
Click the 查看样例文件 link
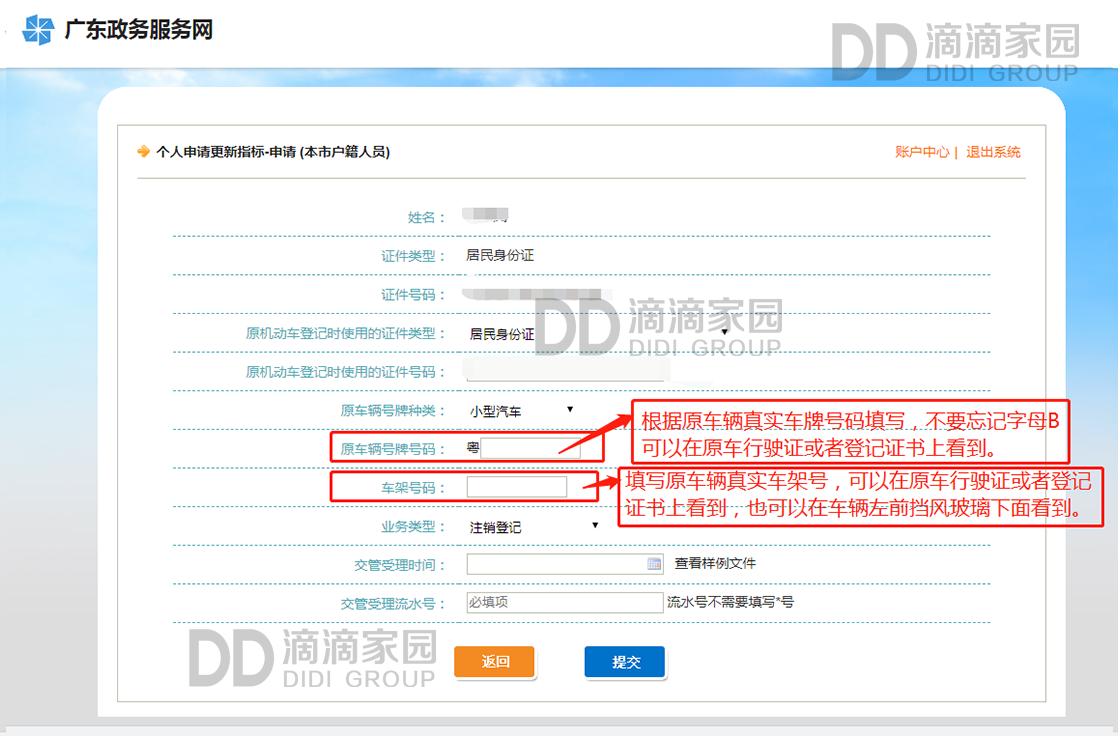pyautogui.click(x=715, y=563)
